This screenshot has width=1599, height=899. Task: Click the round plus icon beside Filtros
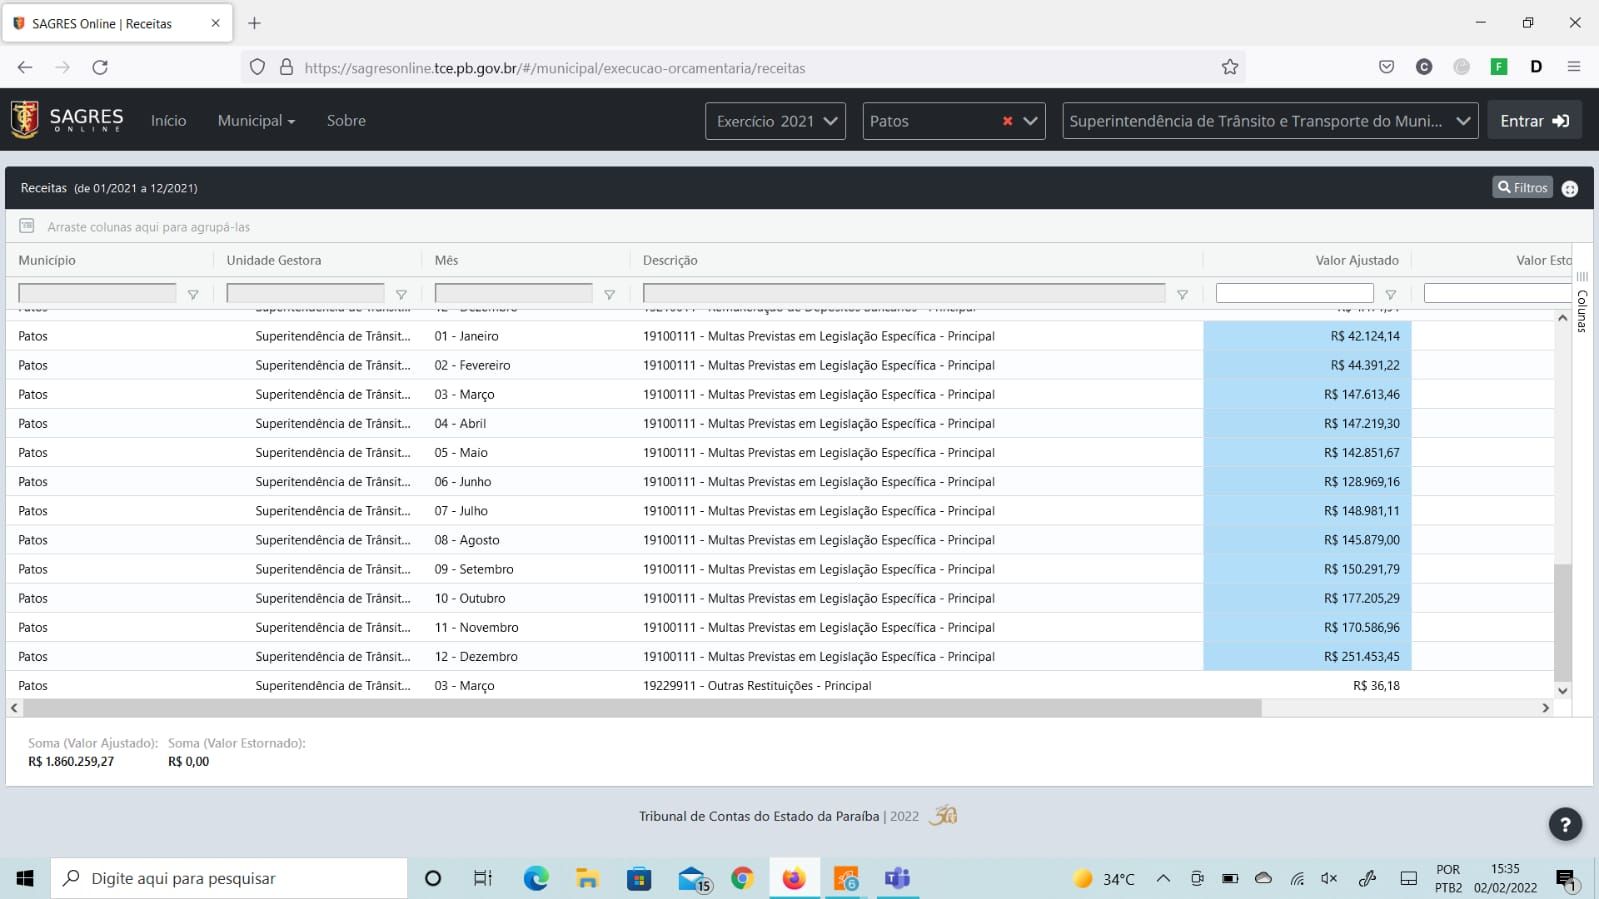point(1570,189)
